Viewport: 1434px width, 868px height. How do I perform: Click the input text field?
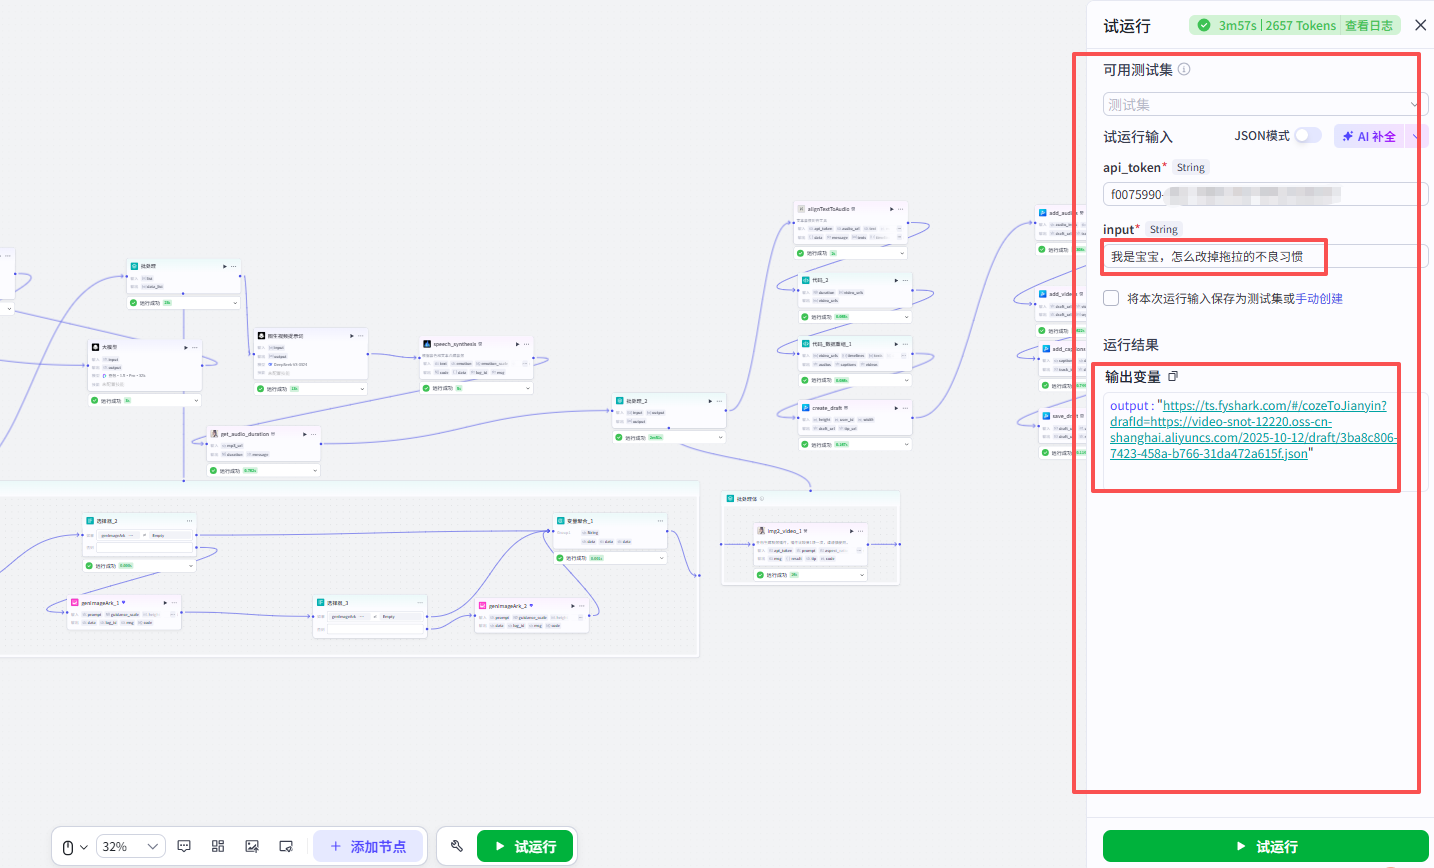pos(1265,257)
